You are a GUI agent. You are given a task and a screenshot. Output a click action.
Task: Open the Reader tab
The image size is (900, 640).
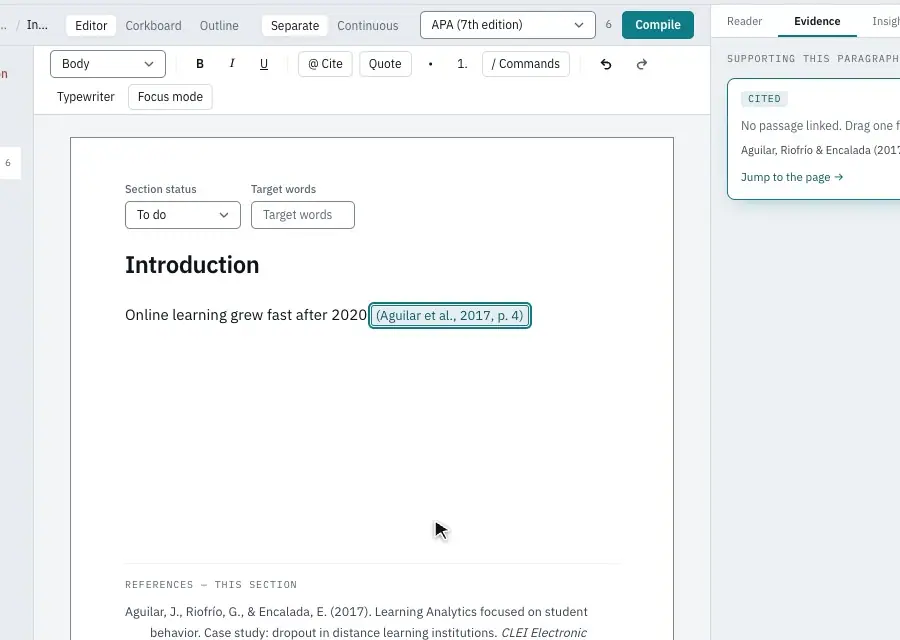744,21
